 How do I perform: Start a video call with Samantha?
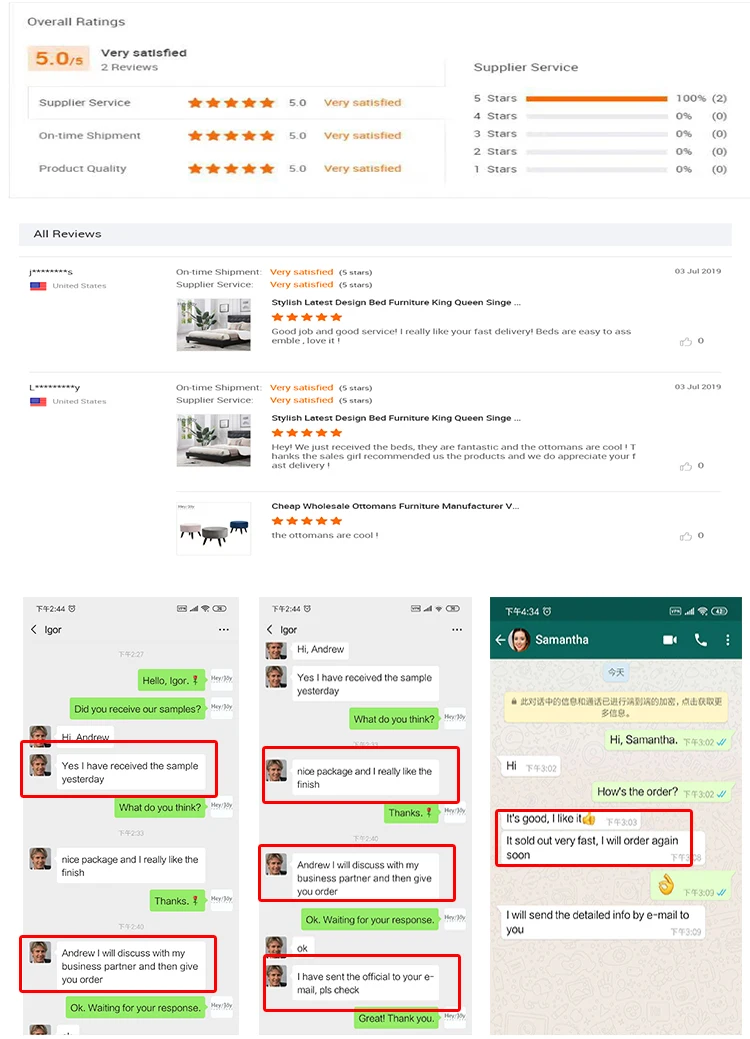(x=670, y=640)
